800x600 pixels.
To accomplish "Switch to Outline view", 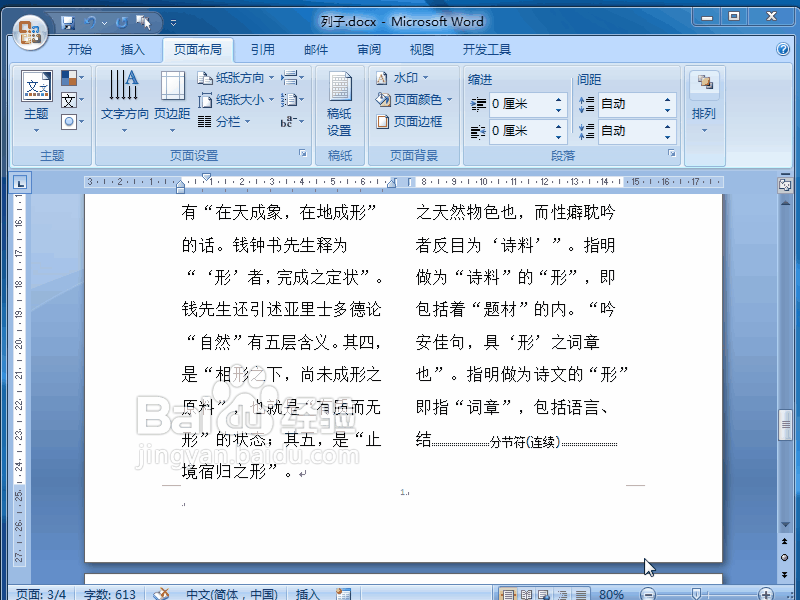I will coord(562,594).
